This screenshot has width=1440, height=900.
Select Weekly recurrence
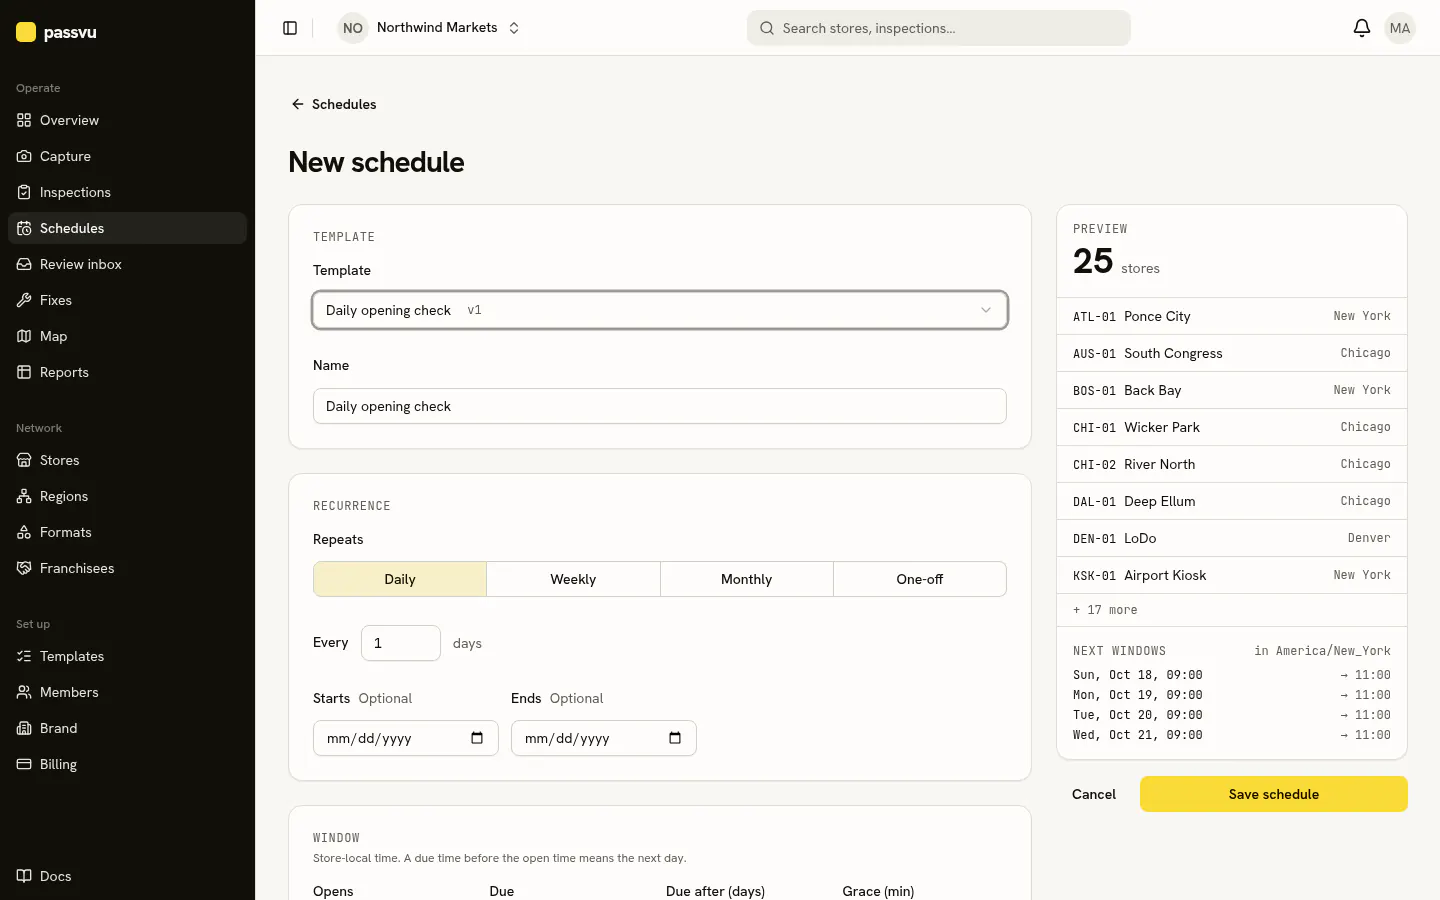click(573, 579)
